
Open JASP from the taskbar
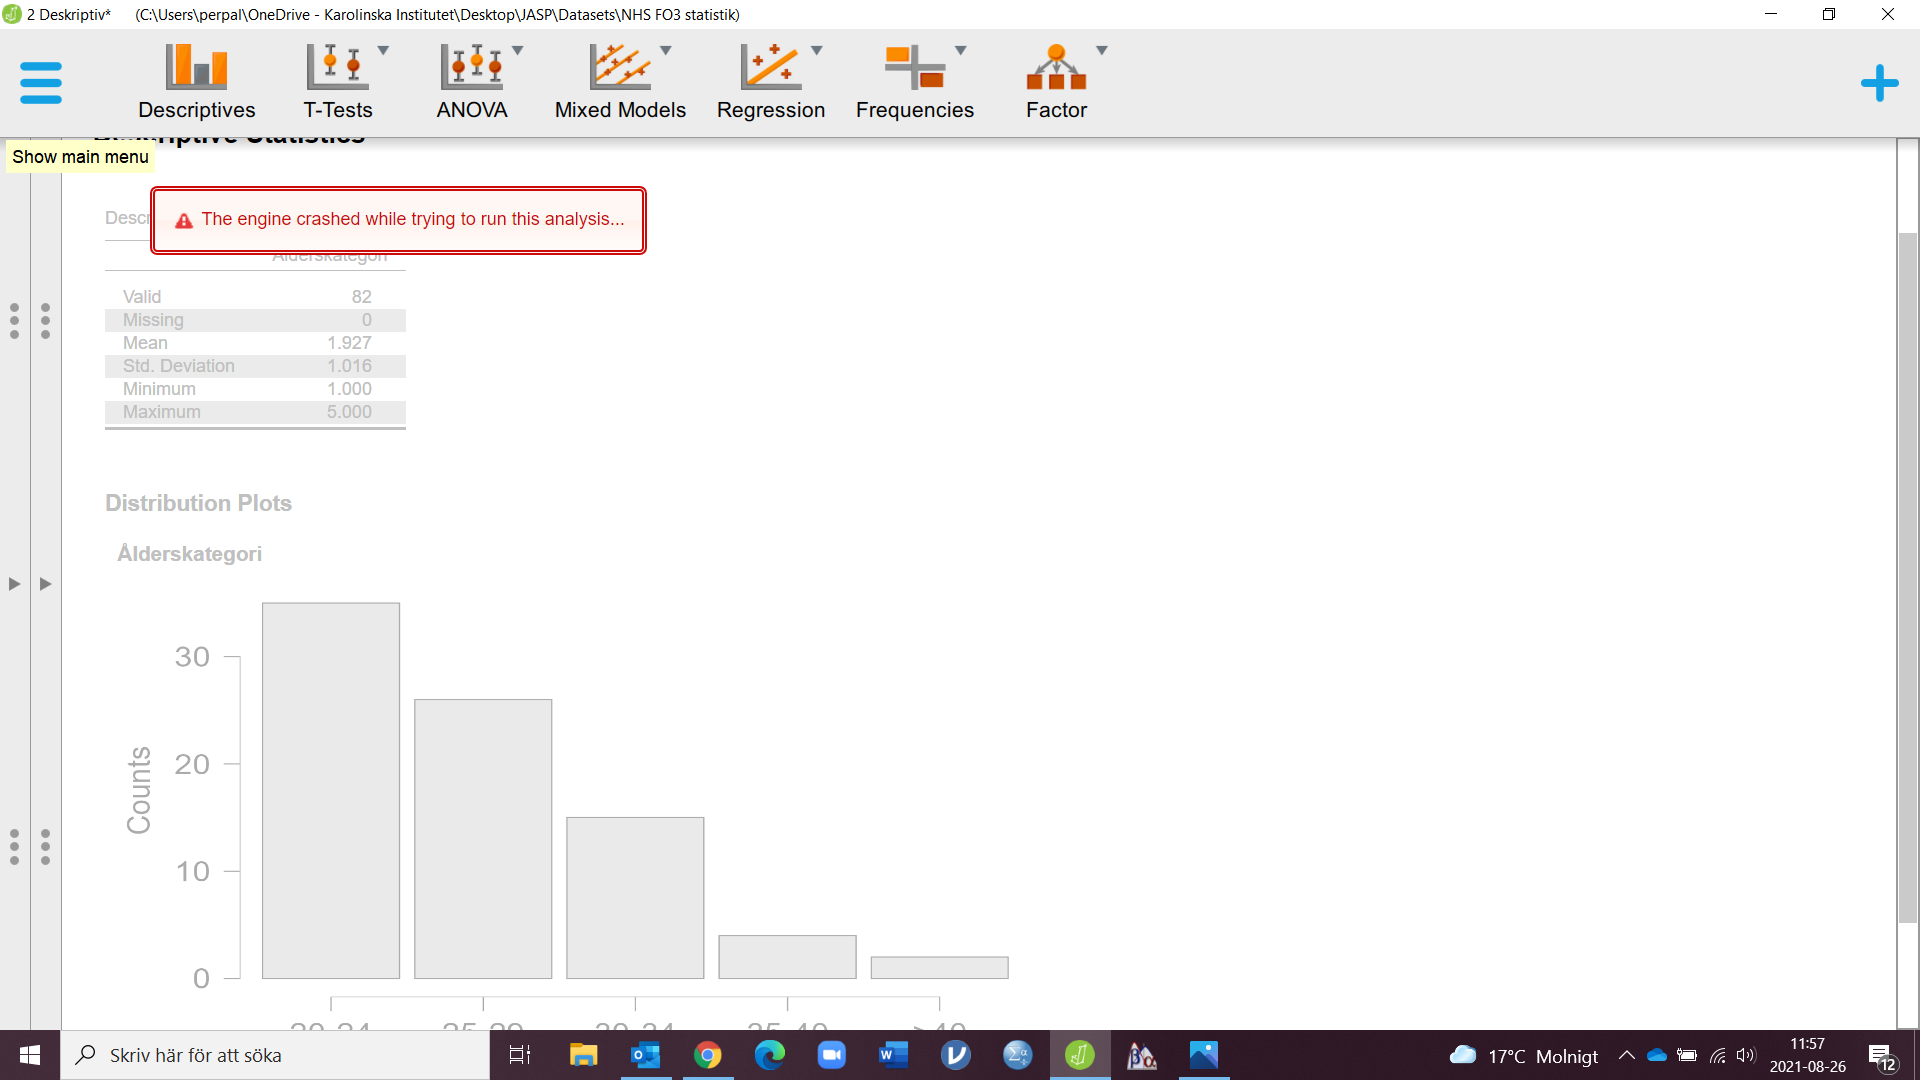coord(1079,1055)
